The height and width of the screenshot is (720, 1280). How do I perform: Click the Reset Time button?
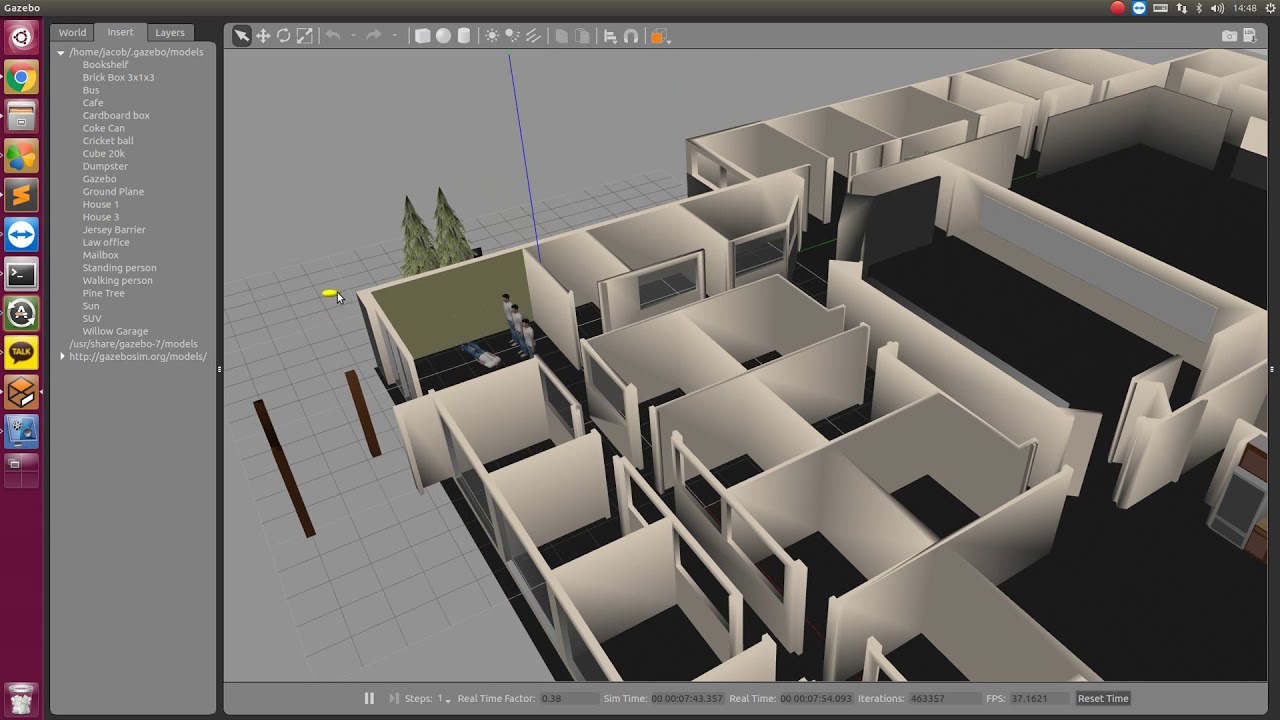click(1103, 698)
